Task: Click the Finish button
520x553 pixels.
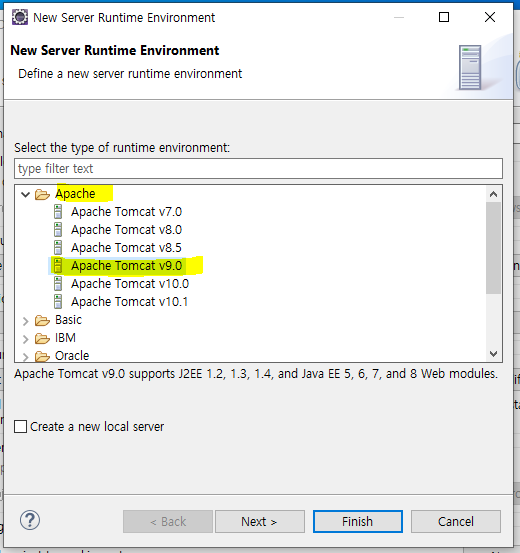Action: pos(358,521)
